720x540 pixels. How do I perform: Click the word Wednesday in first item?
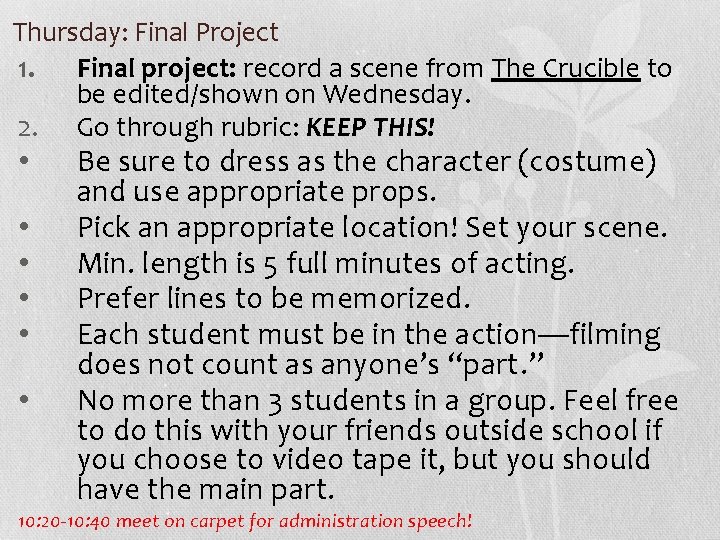coord(396,95)
